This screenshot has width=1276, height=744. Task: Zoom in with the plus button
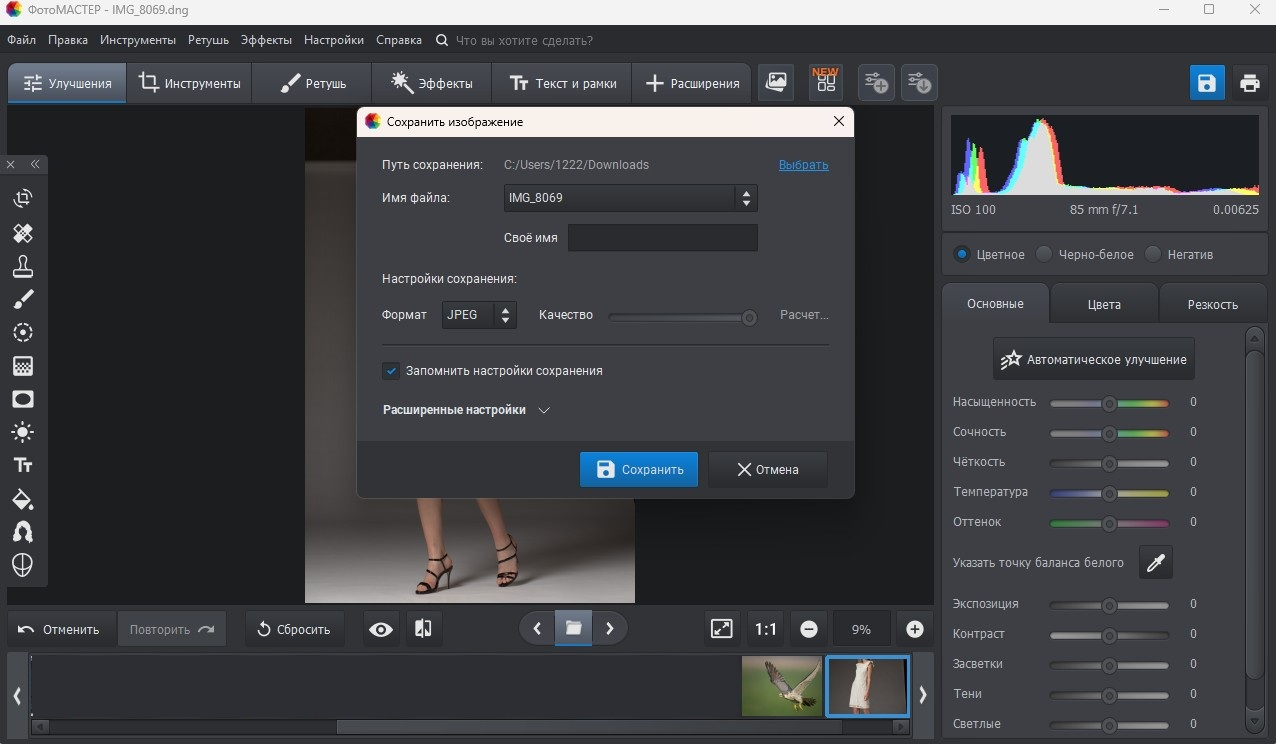(914, 629)
